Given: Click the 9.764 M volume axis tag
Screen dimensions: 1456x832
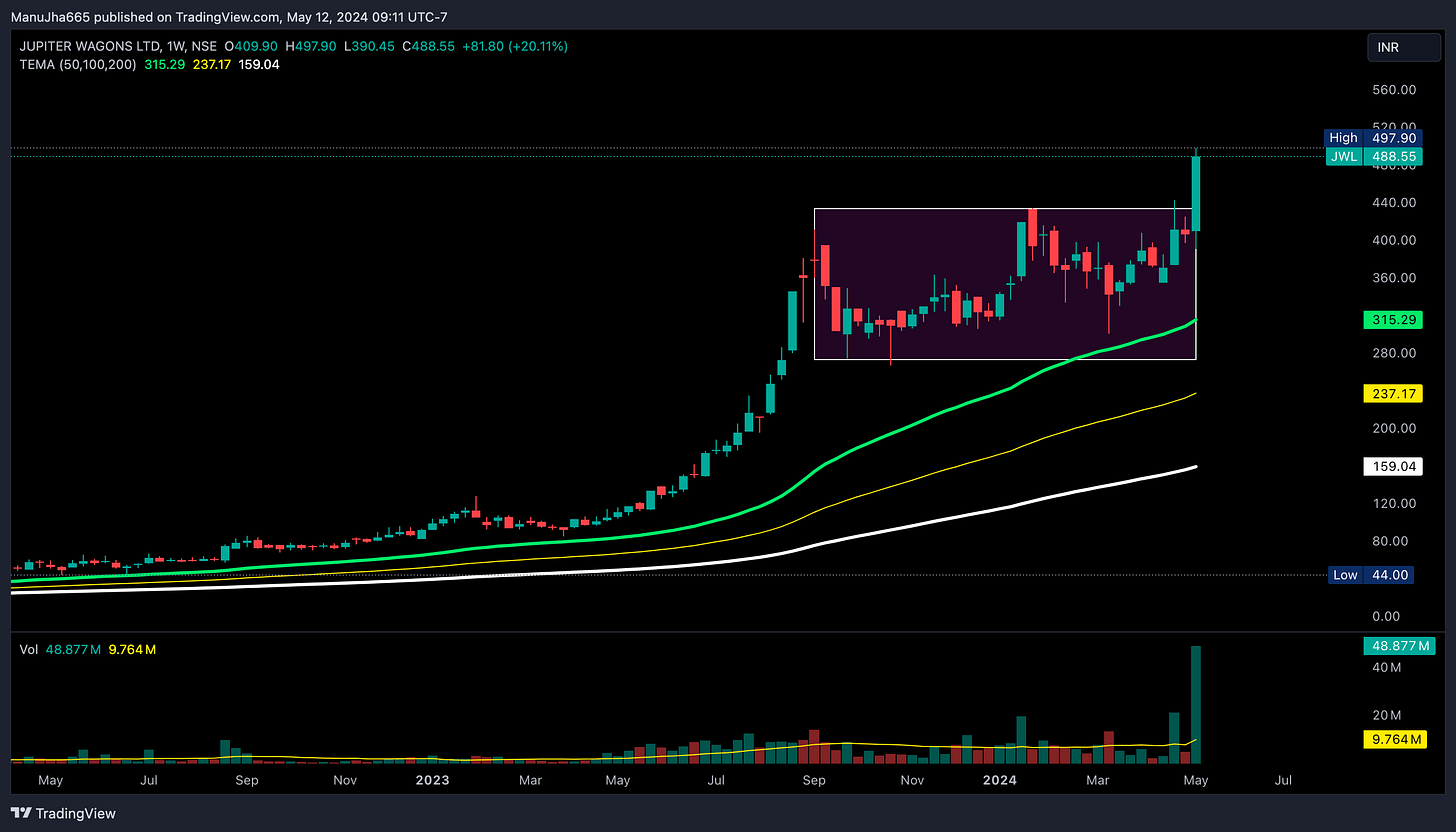Looking at the screenshot, I should tap(1395, 740).
